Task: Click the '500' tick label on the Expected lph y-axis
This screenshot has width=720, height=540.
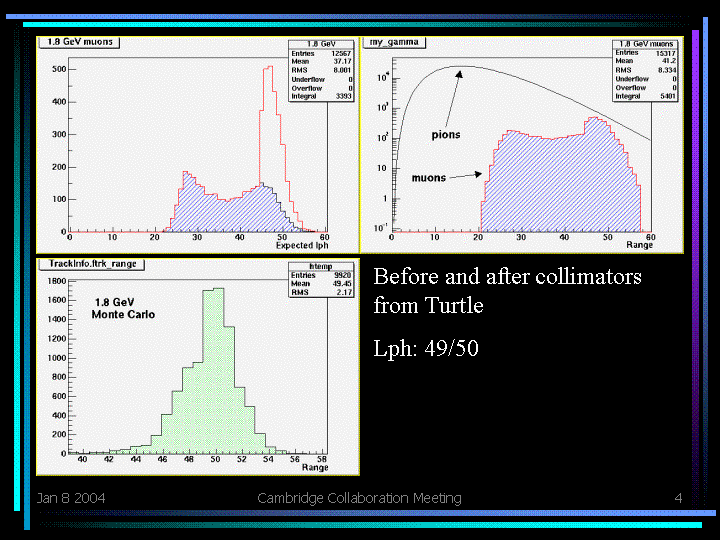Action: [x=59, y=69]
